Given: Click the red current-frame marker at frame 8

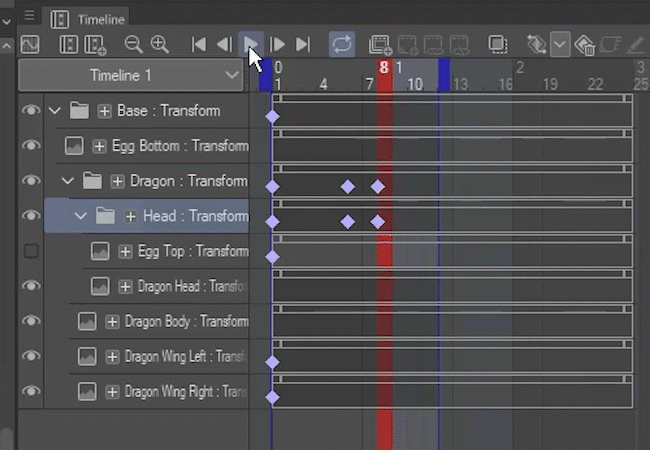Looking at the screenshot, I should tap(384, 68).
